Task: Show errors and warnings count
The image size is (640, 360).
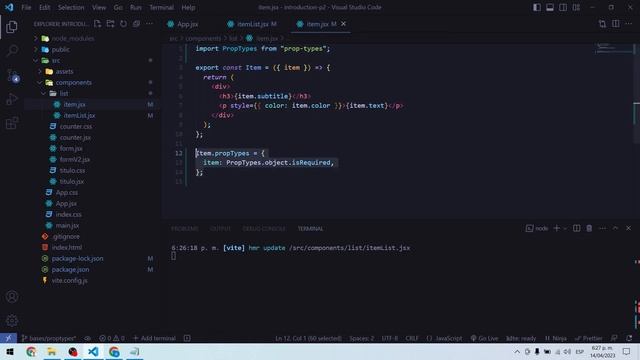Action: [112, 338]
